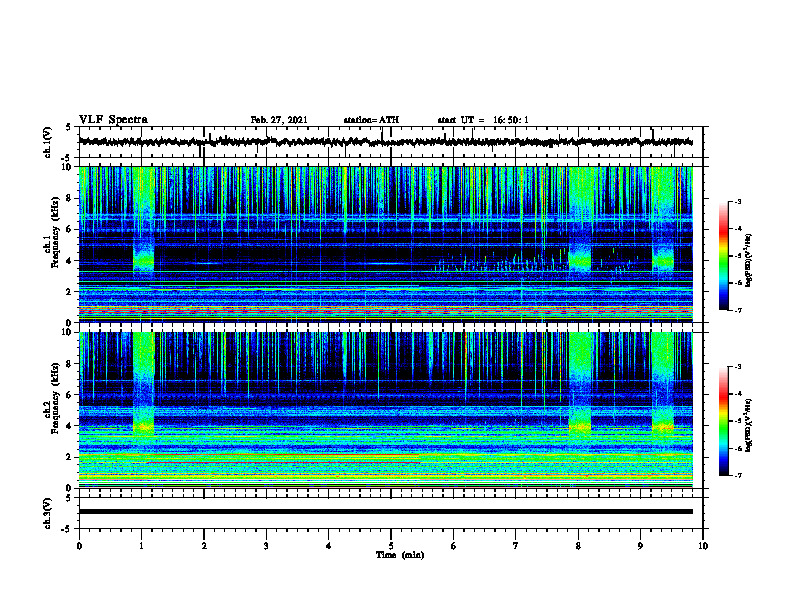Click the black ch.3 voltage bar
This screenshot has width=792, height=612.
tap(386, 512)
